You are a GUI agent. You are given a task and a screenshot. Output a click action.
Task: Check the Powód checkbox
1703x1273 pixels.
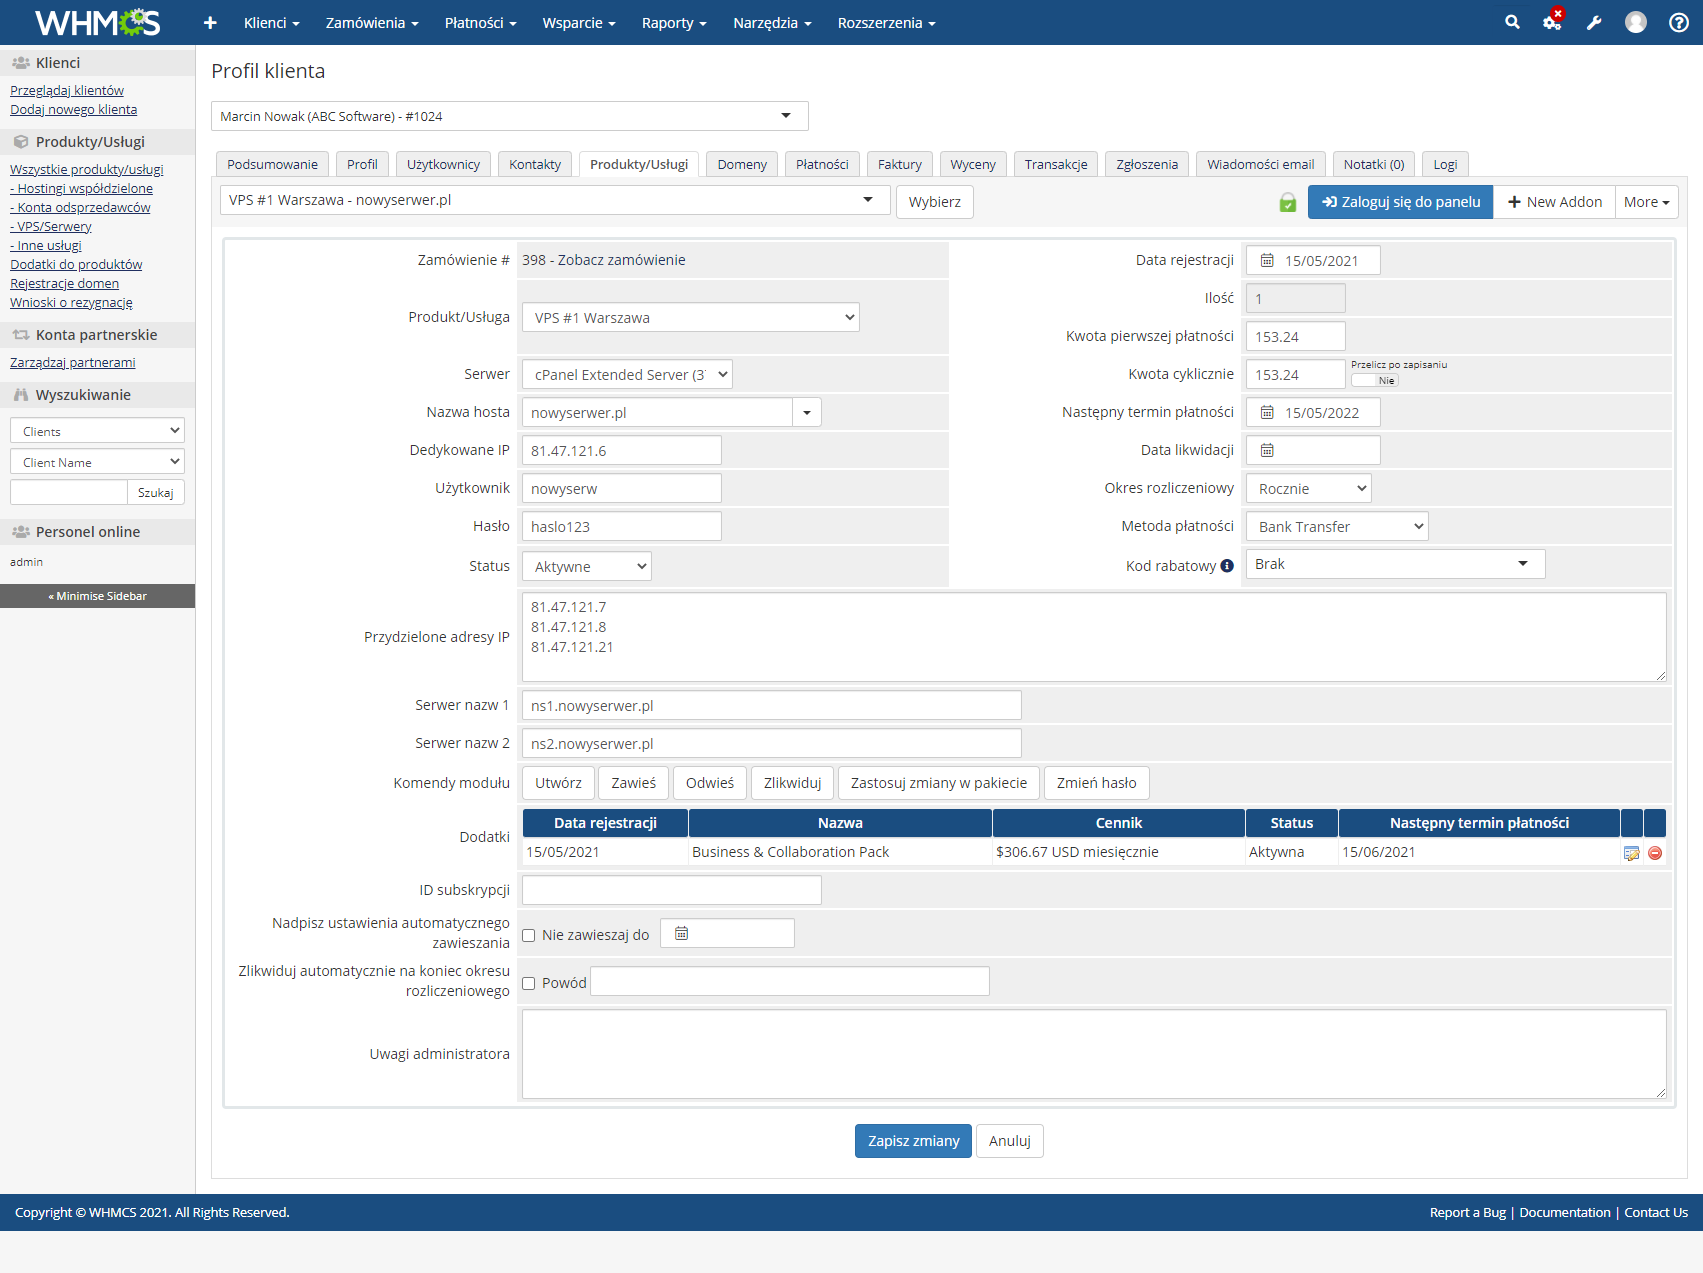[528, 982]
